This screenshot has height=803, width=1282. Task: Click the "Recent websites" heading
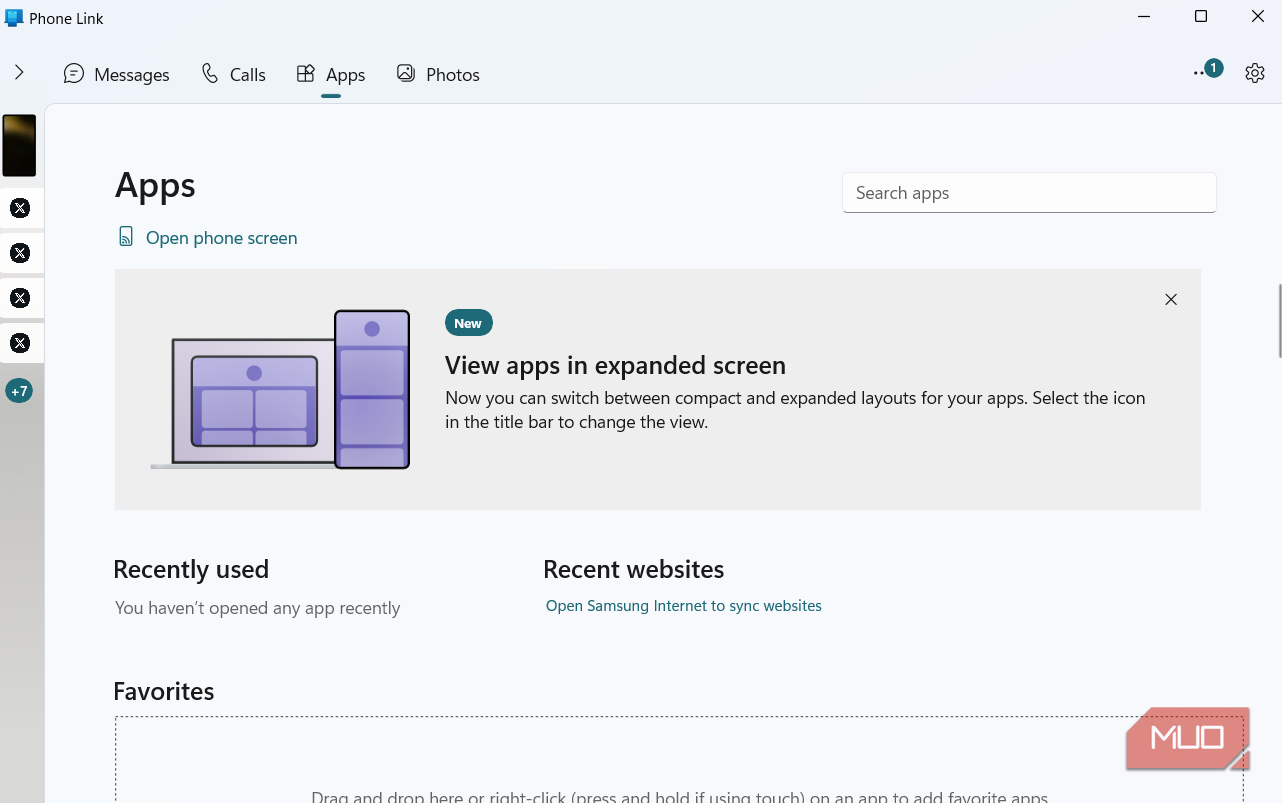[x=633, y=569]
